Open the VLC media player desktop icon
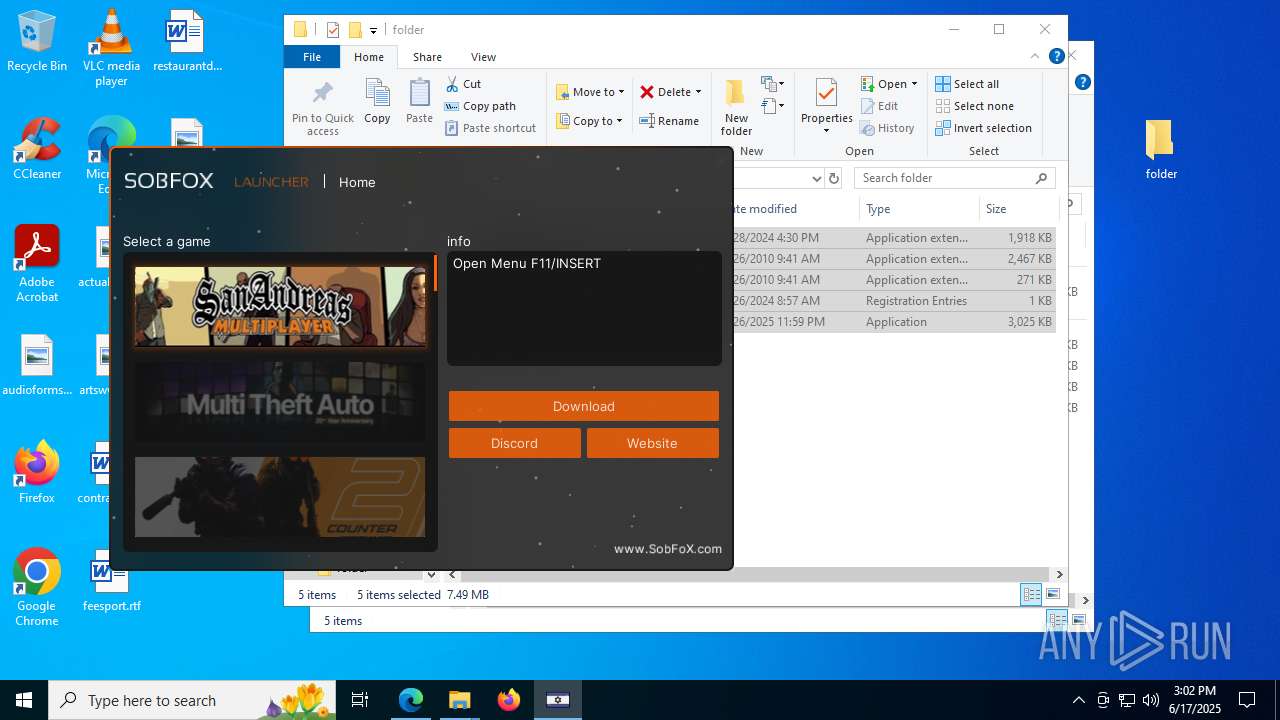This screenshot has width=1280, height=720. click(111, 48)
